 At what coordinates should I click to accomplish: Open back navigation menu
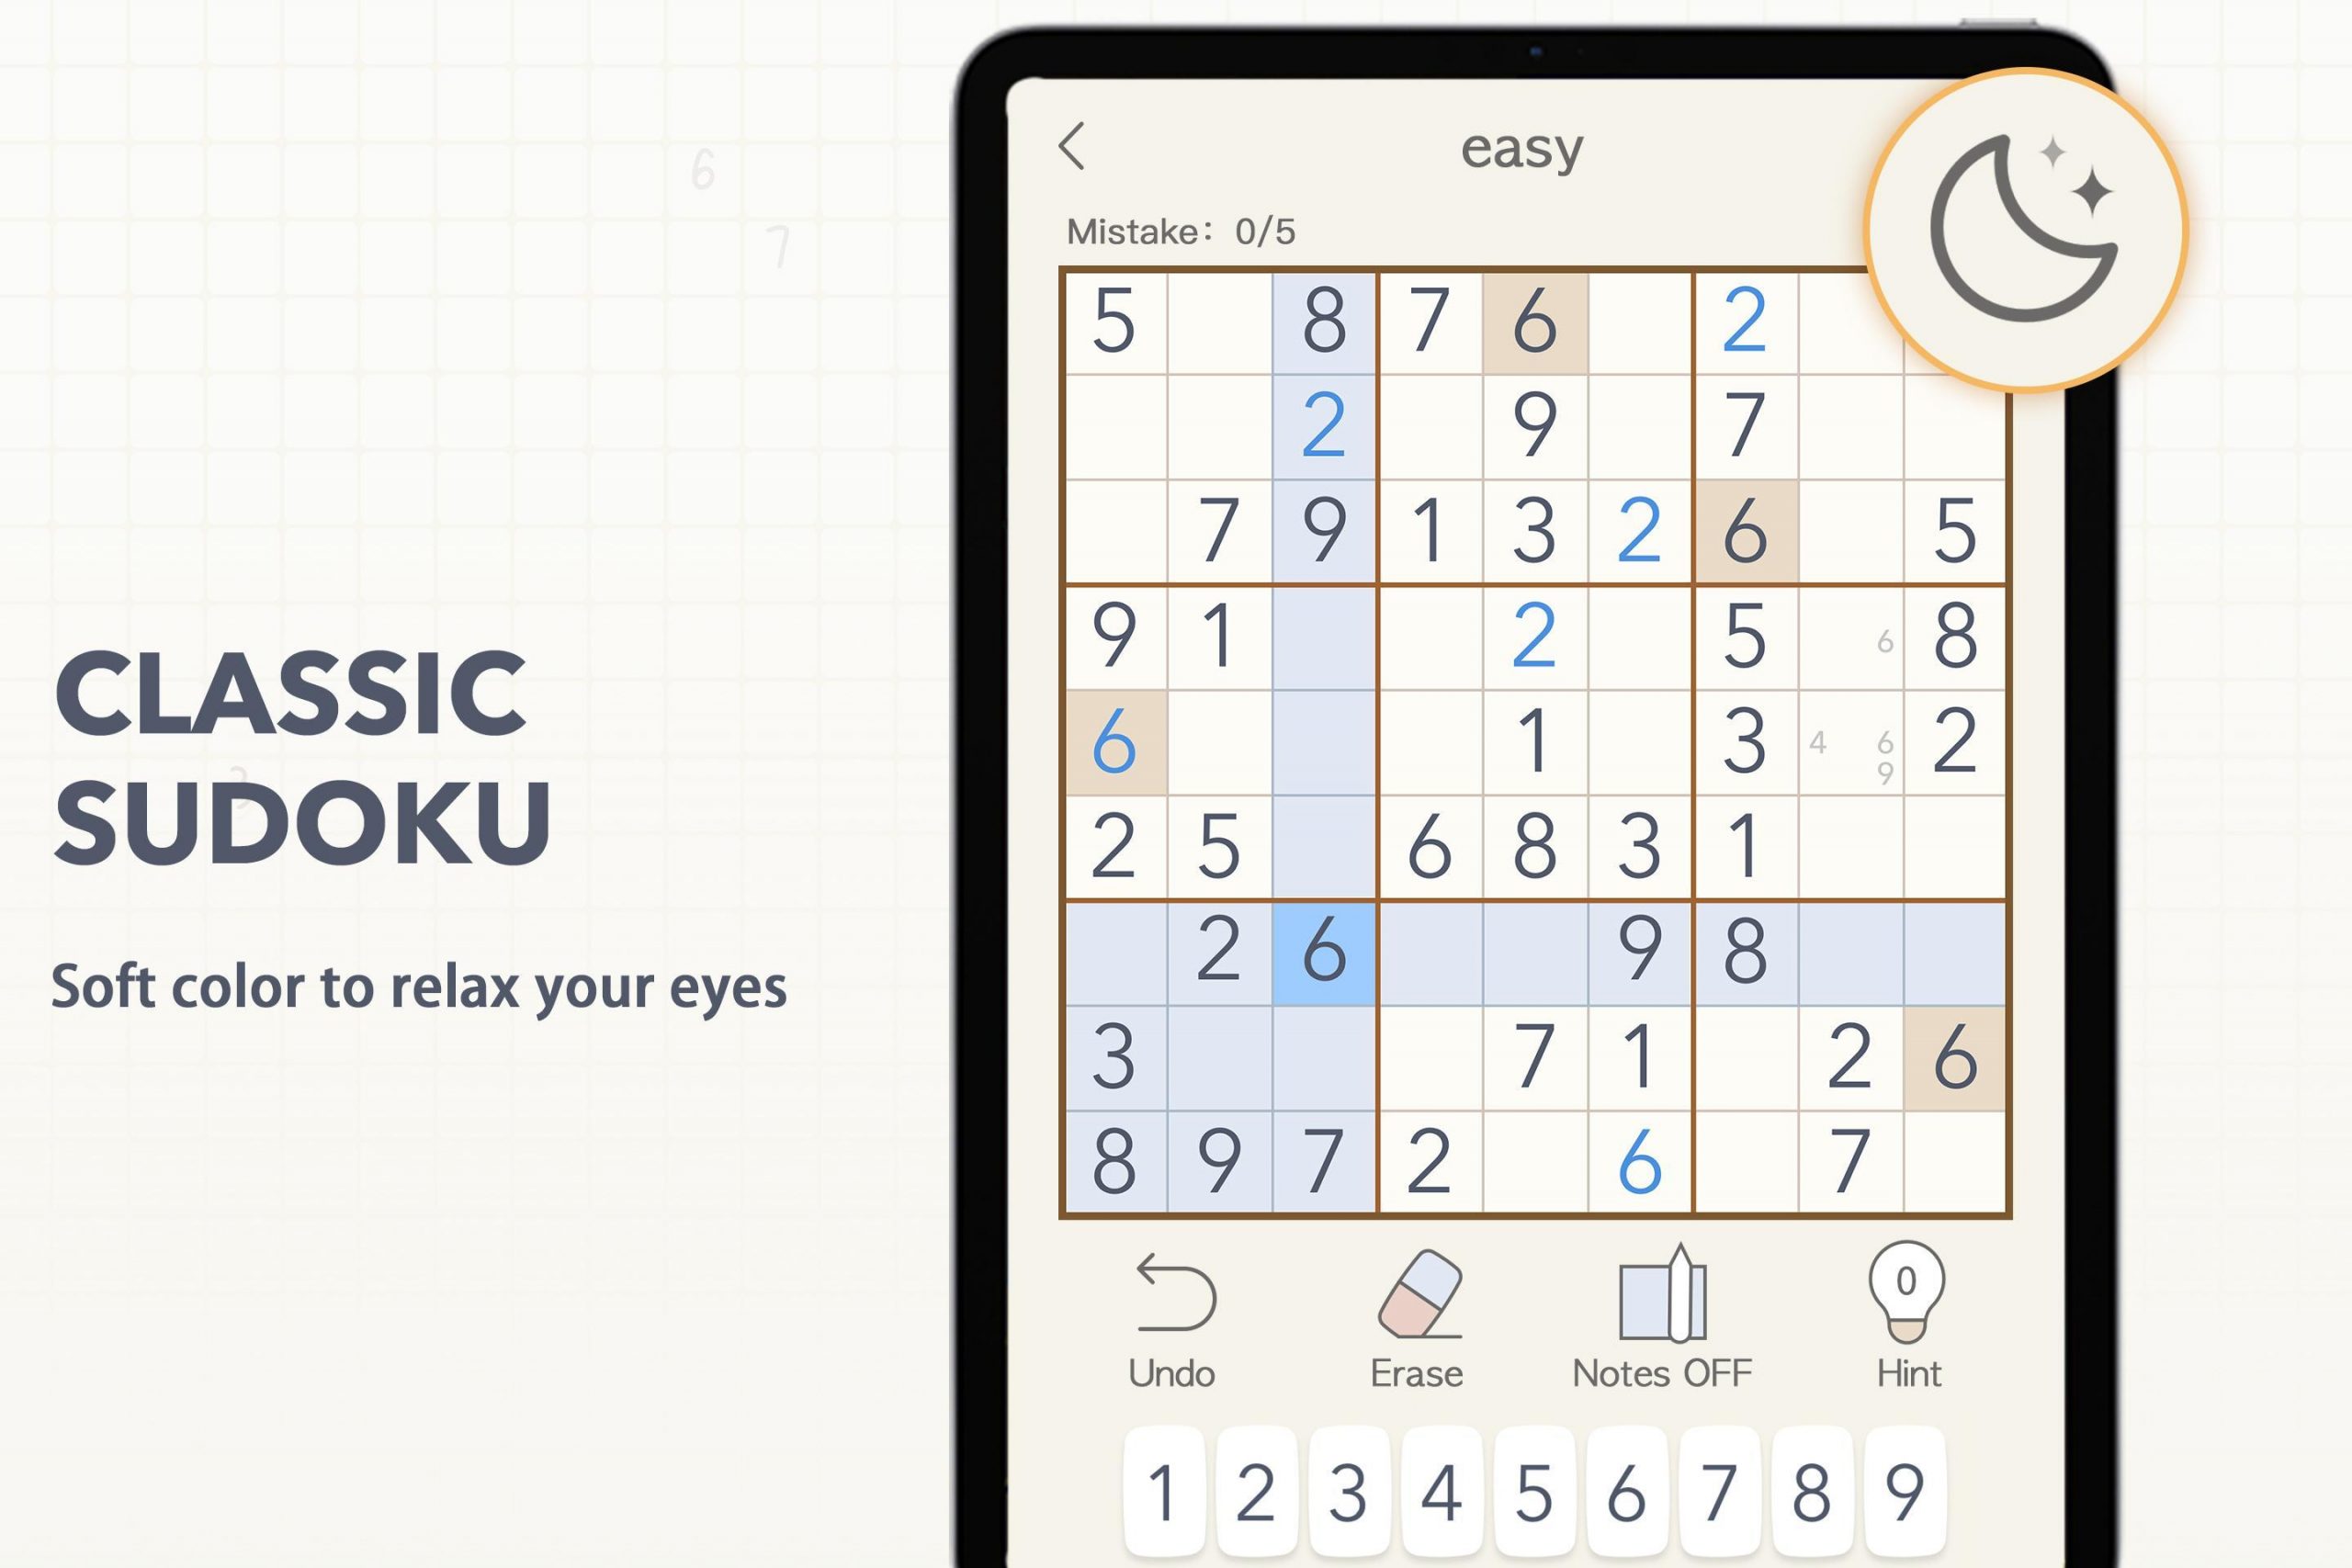[x=1075, y=149]
